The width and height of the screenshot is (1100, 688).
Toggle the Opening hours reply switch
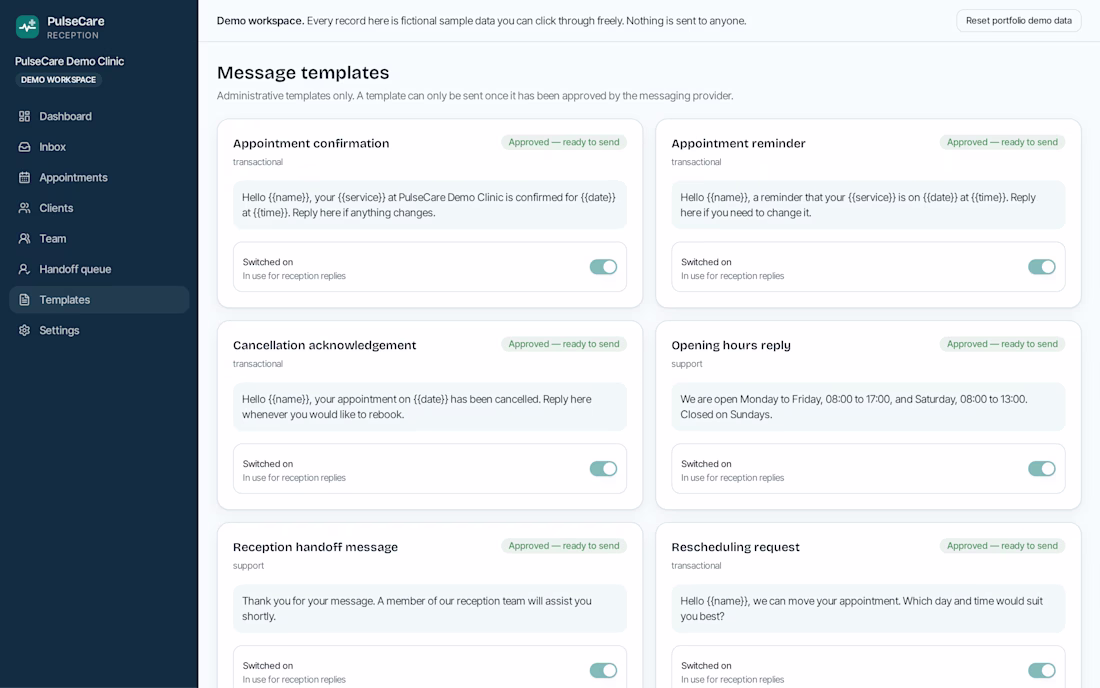[1042, 468]
